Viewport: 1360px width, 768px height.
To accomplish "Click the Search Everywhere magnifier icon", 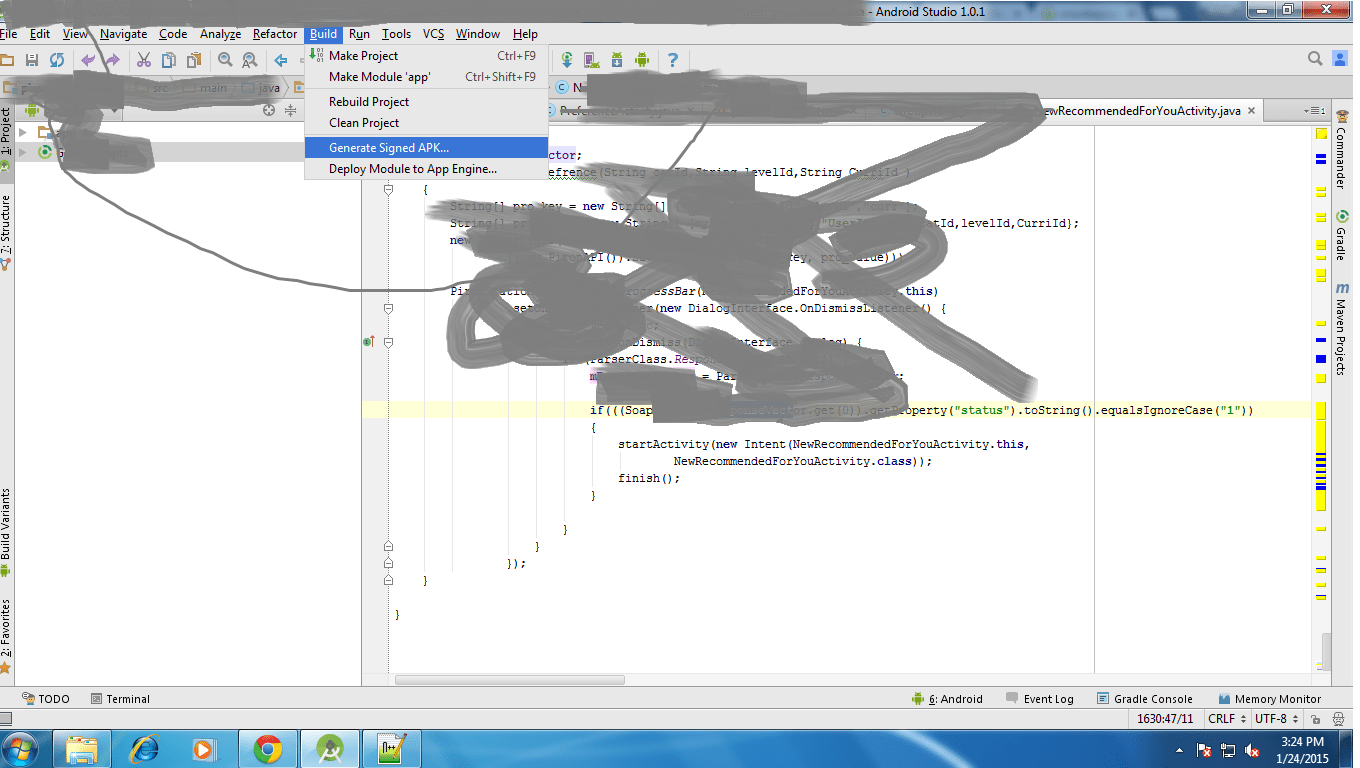I will [x=1316, y=60].
